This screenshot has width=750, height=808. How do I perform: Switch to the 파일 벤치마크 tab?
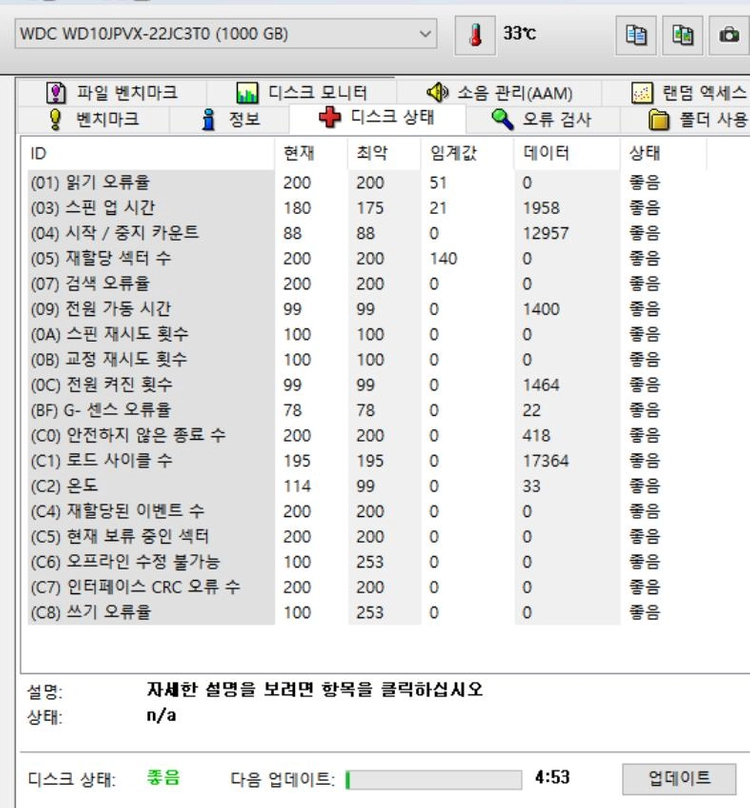112,93
